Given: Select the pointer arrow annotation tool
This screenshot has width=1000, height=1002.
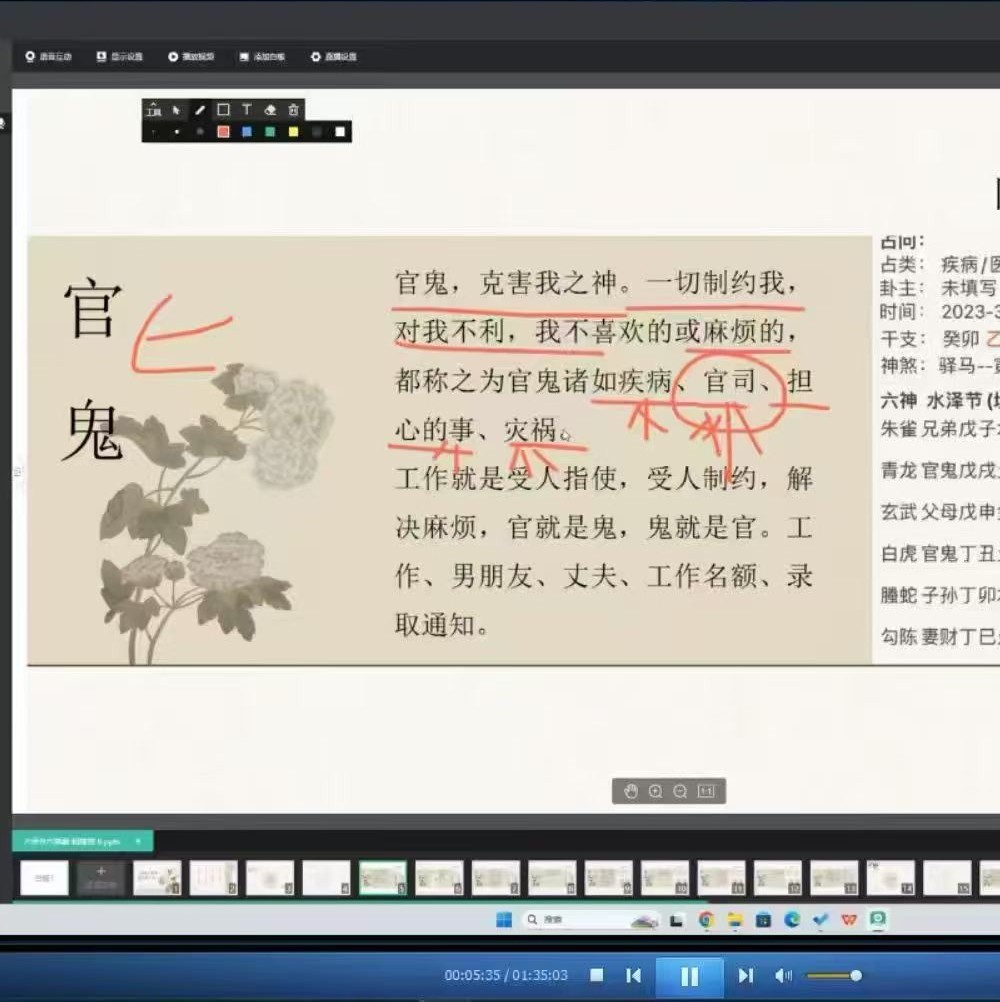Looking at the screenshot, I should [x=176, y=110].
